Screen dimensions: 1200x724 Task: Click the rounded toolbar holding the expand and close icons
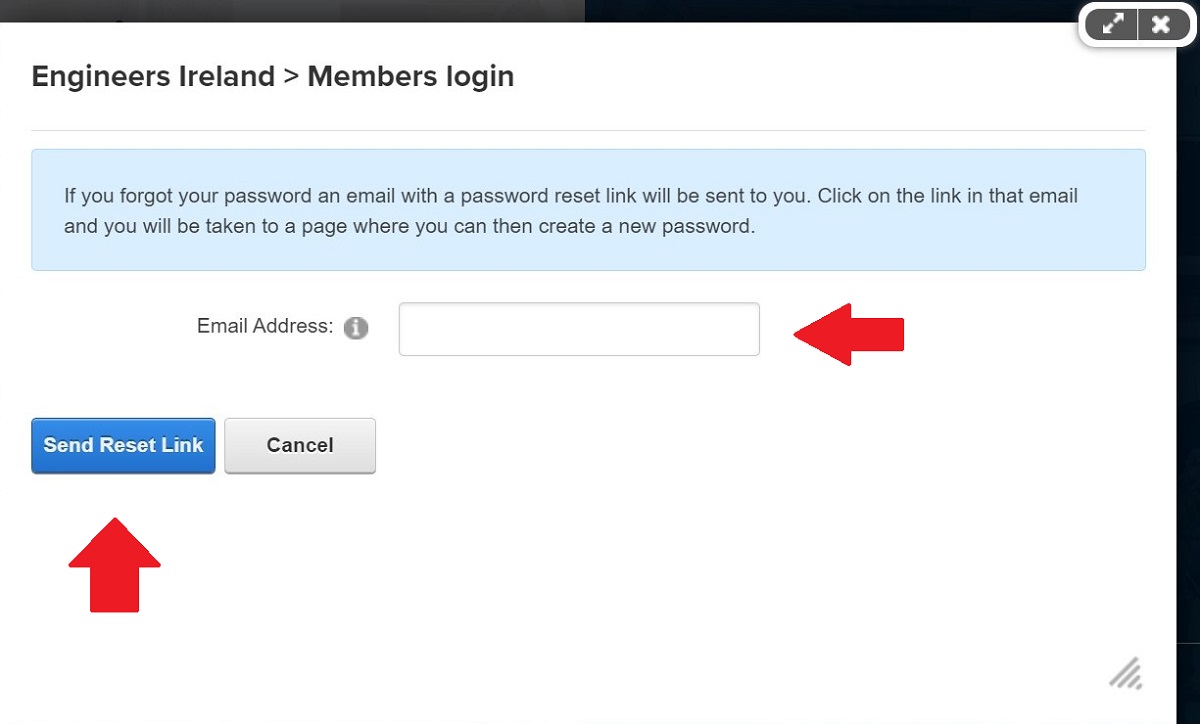point(1137,25)
